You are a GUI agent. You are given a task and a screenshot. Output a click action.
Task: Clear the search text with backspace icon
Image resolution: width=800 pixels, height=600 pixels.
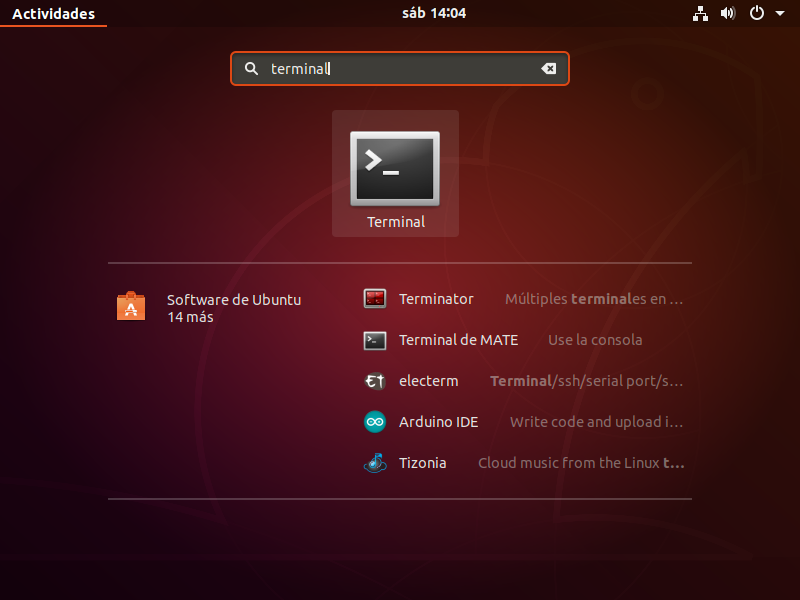click(x=548, y=68)
